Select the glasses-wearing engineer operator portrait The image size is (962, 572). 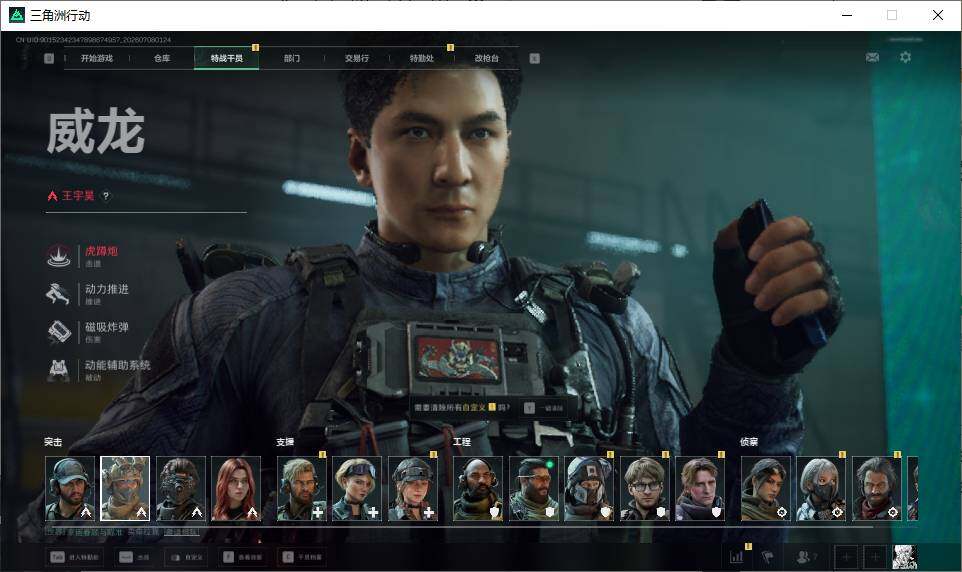click(645, 489)
